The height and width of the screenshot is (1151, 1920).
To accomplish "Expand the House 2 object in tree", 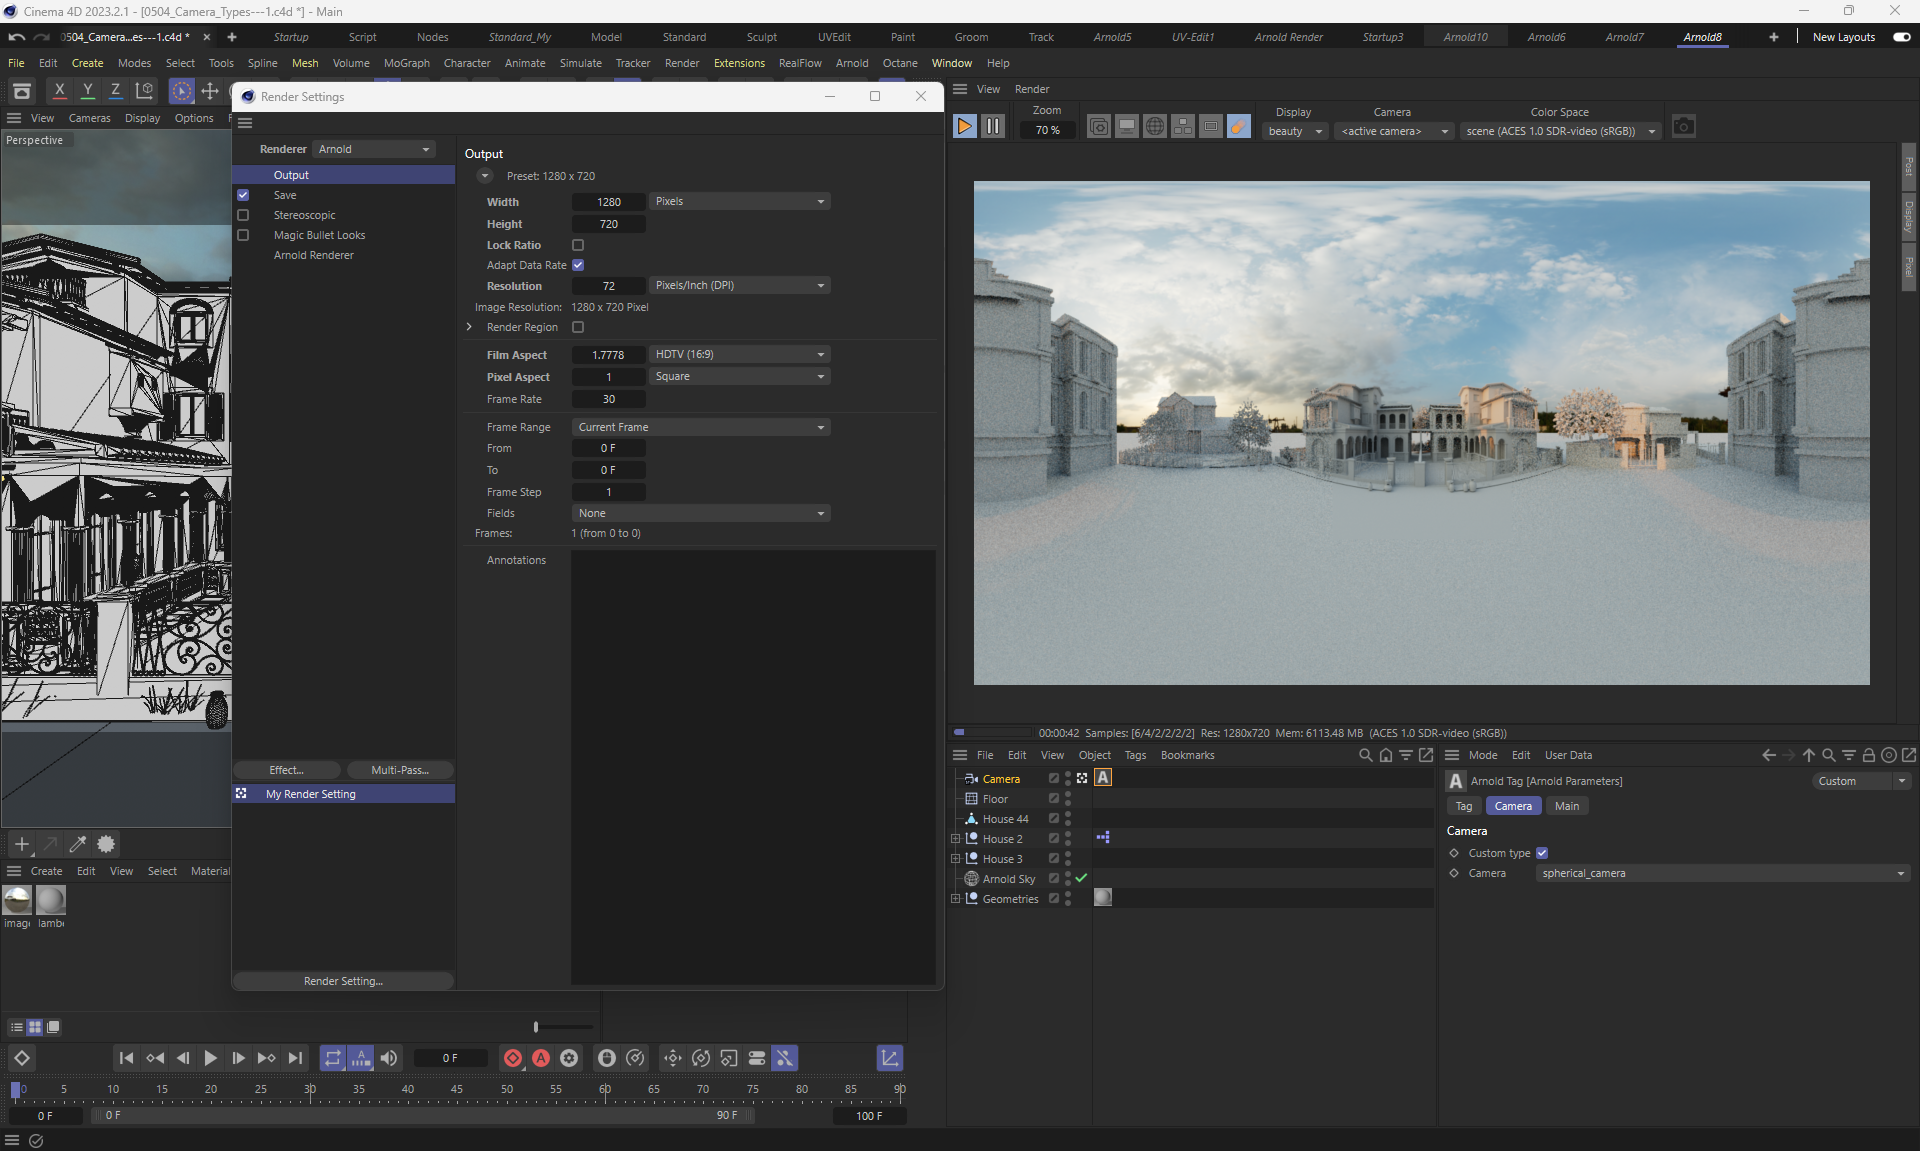I will tap(955, 839).
